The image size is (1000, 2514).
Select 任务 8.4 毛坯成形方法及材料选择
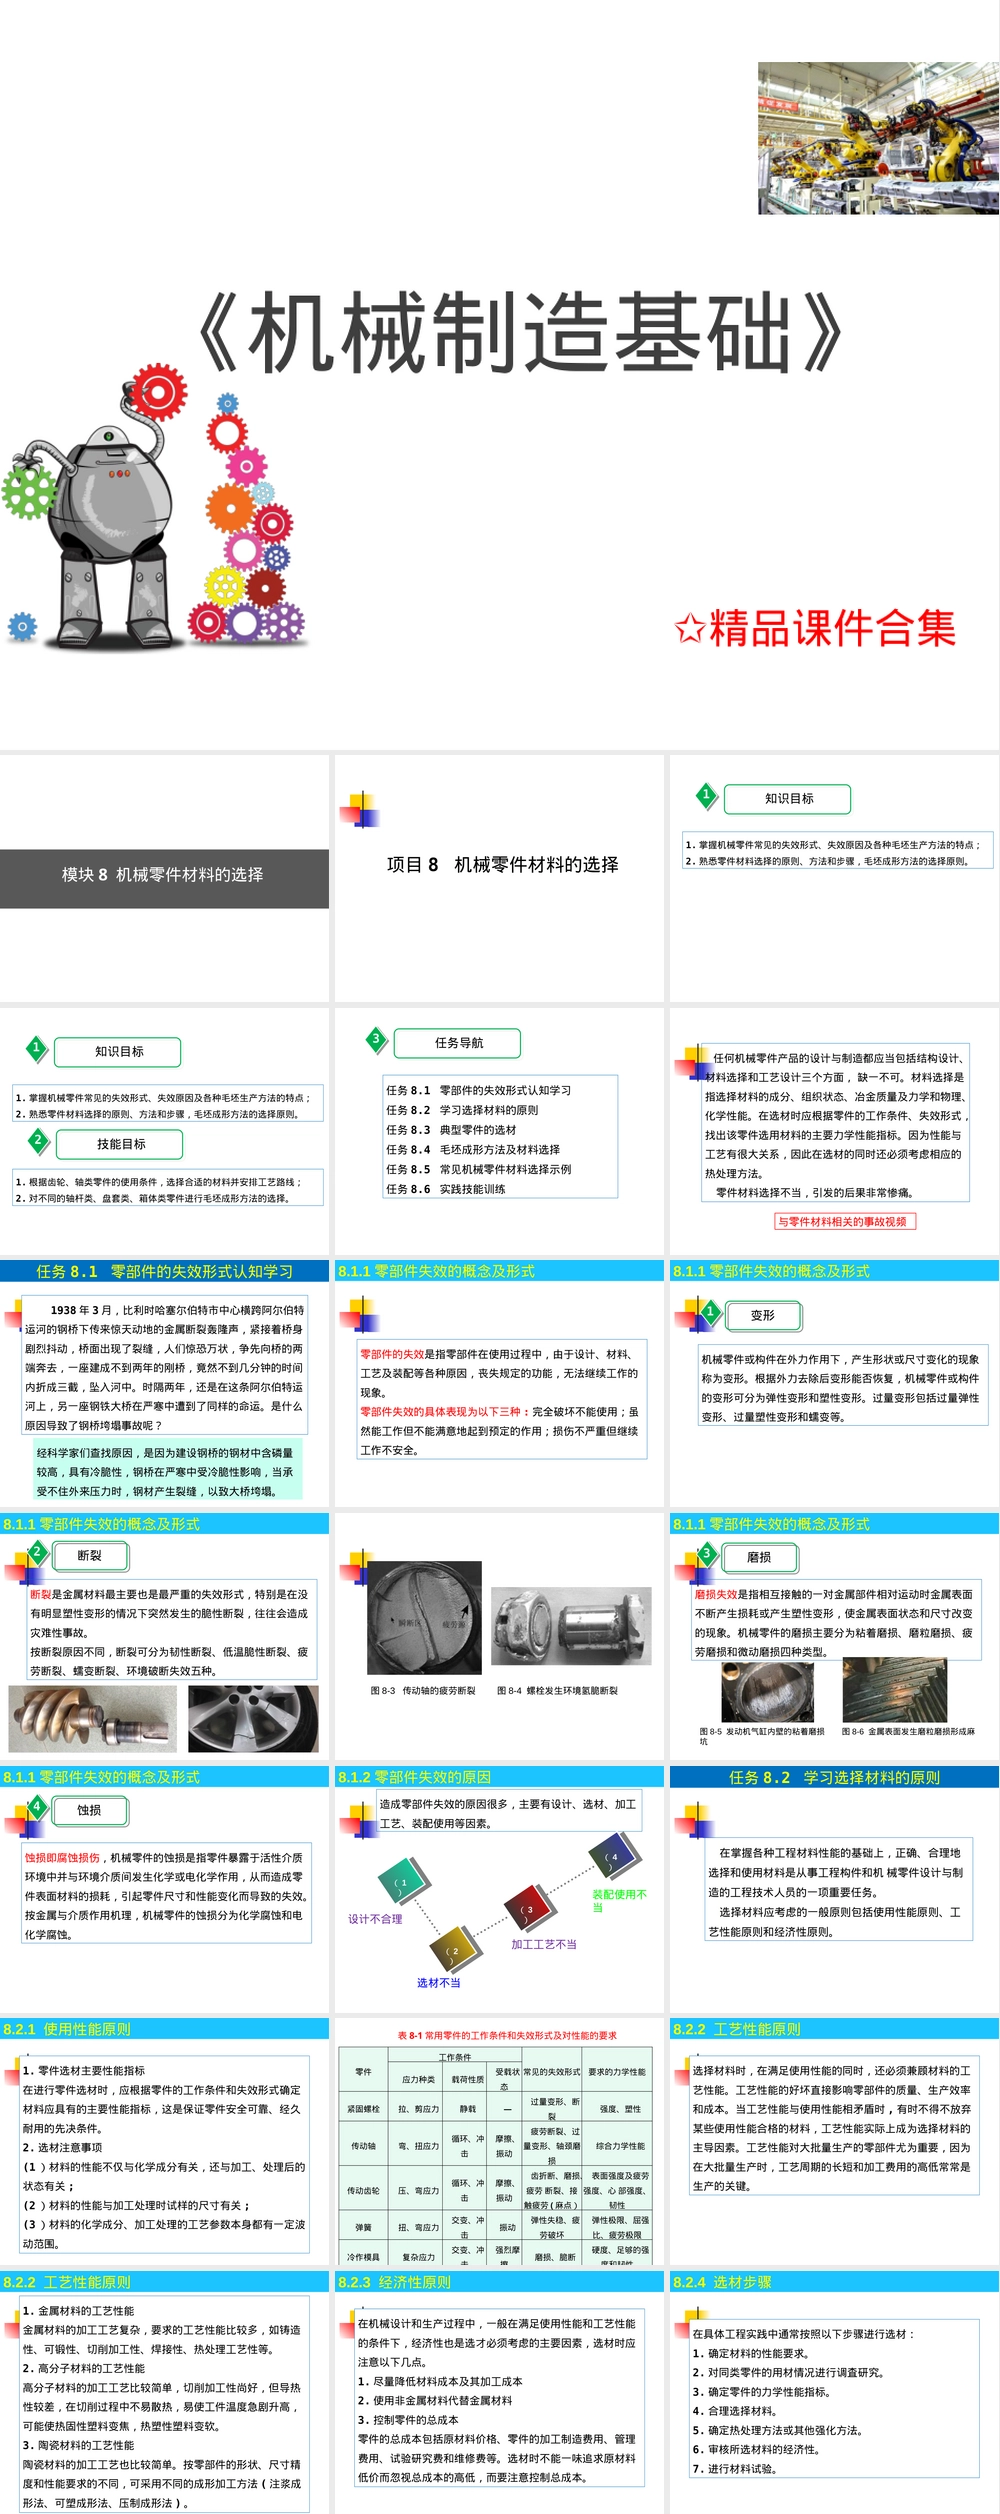pyautogui.click(x=473, y=1150)
